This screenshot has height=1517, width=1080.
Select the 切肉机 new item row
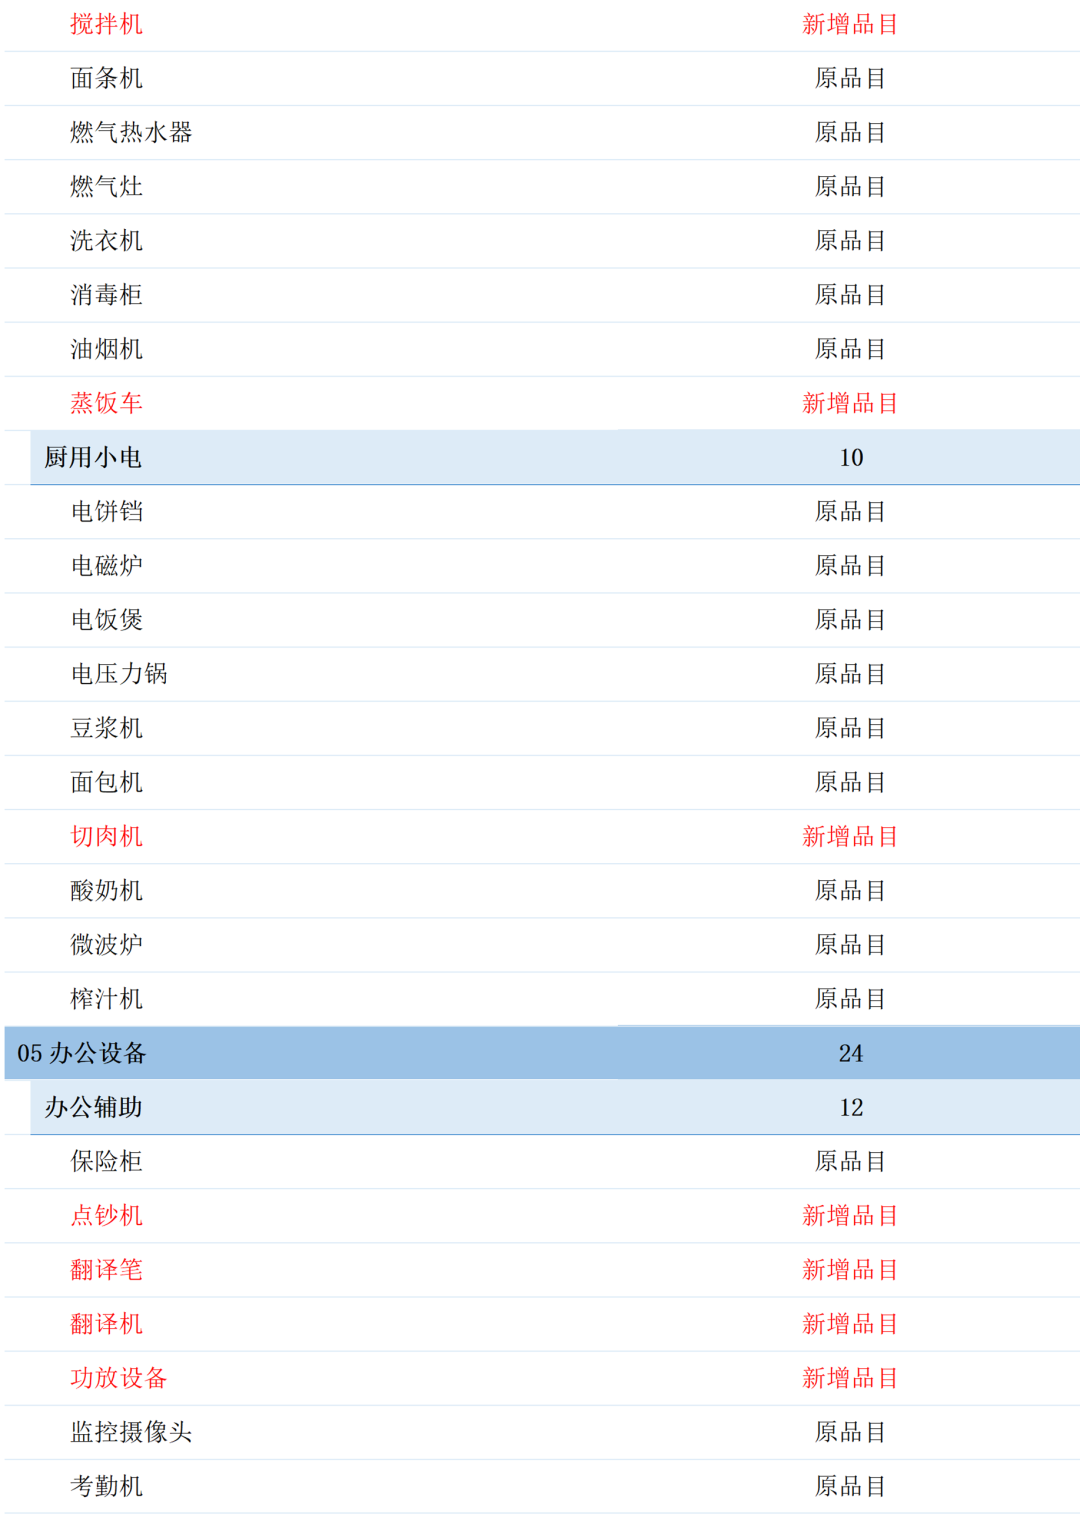(x=105, y=836)
